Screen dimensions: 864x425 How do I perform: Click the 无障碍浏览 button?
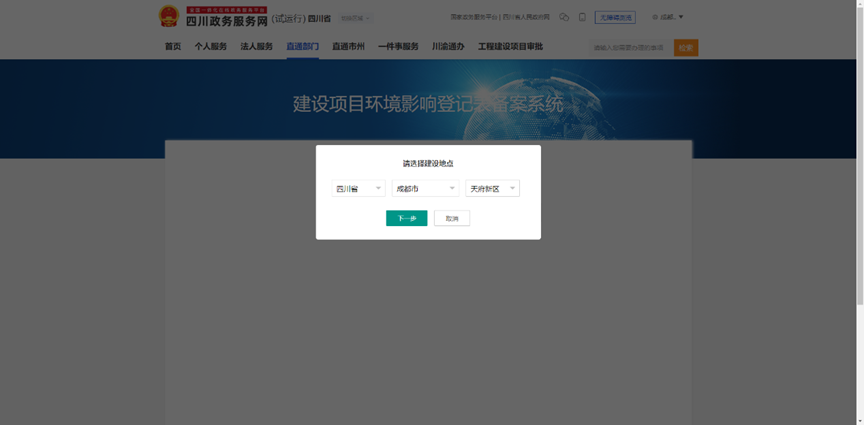coord(615,18)
